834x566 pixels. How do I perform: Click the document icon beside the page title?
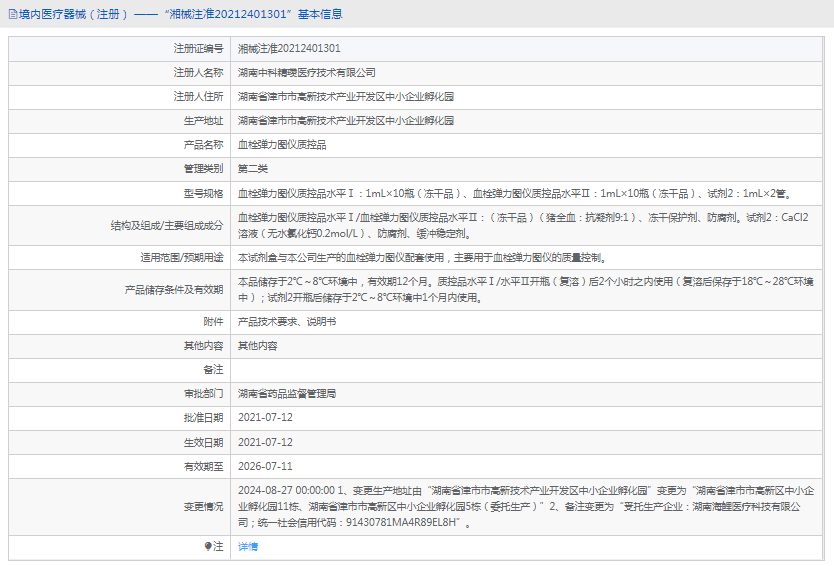pyautogui.click(x=13, y=14)
